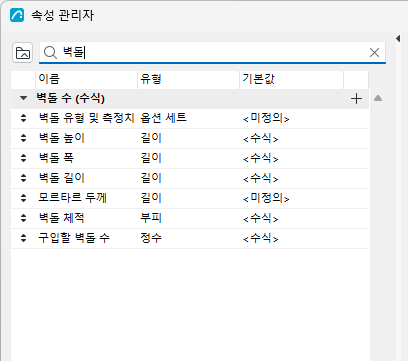Select the 벽돌 유형 및 측정치 property
Viewport: 408px width, 361px height.
[87, 118]
